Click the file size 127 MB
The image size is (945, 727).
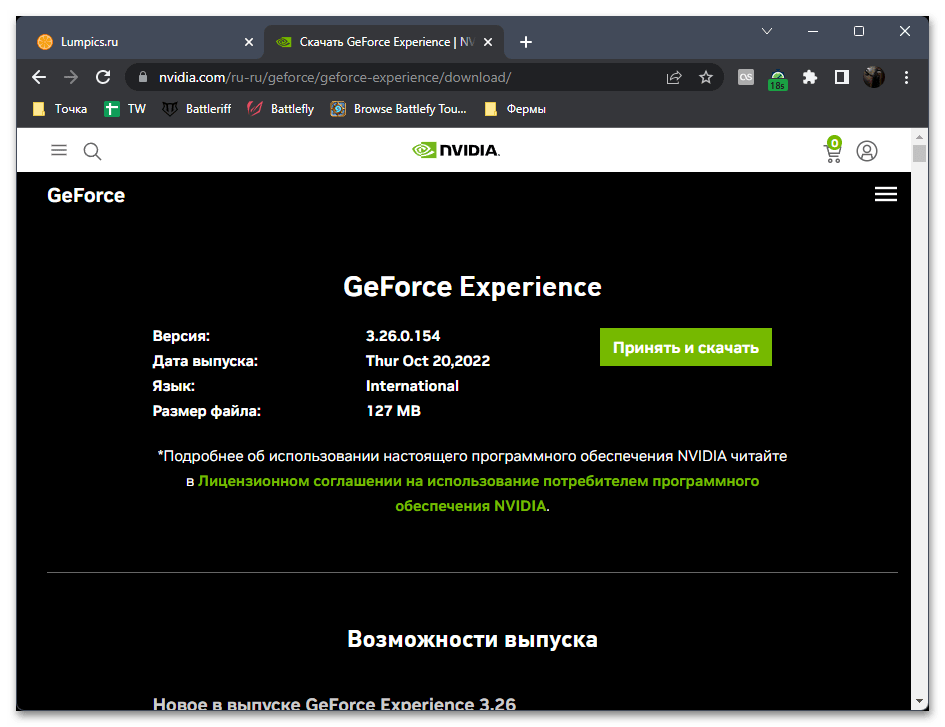pyautogui.click(x=394, y=411)
